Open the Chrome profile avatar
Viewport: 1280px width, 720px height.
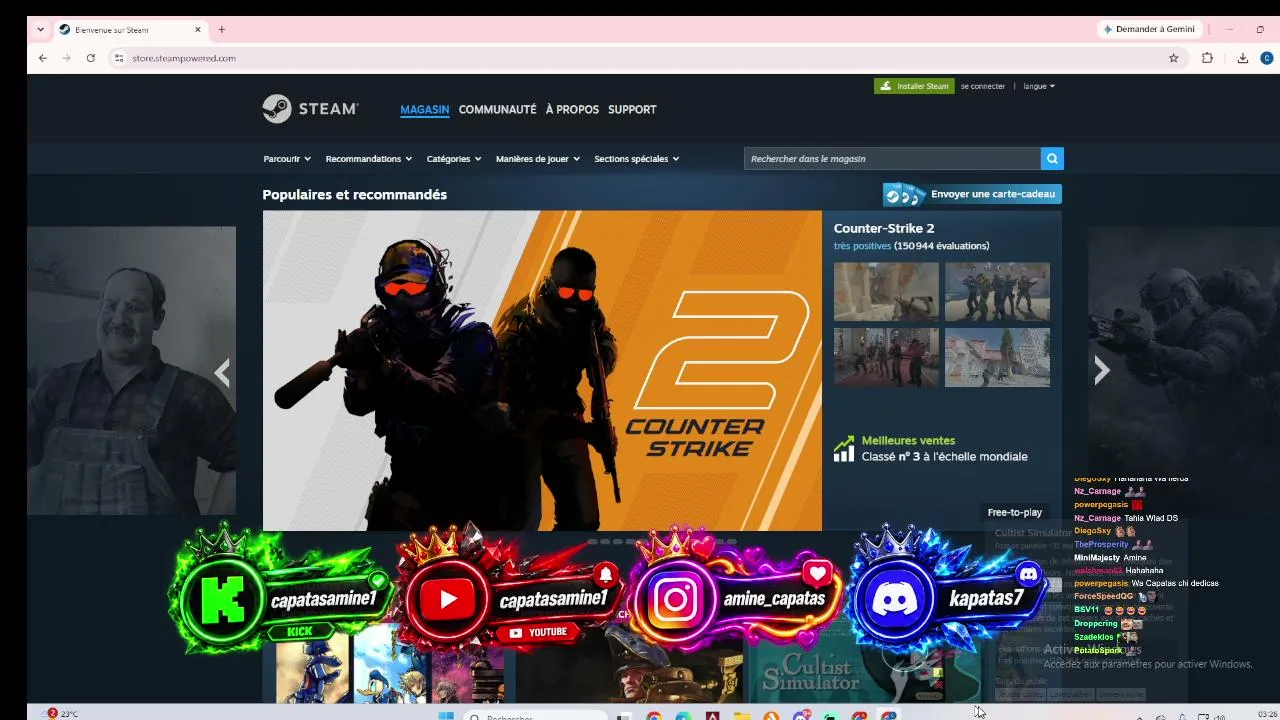(1266, 58)
